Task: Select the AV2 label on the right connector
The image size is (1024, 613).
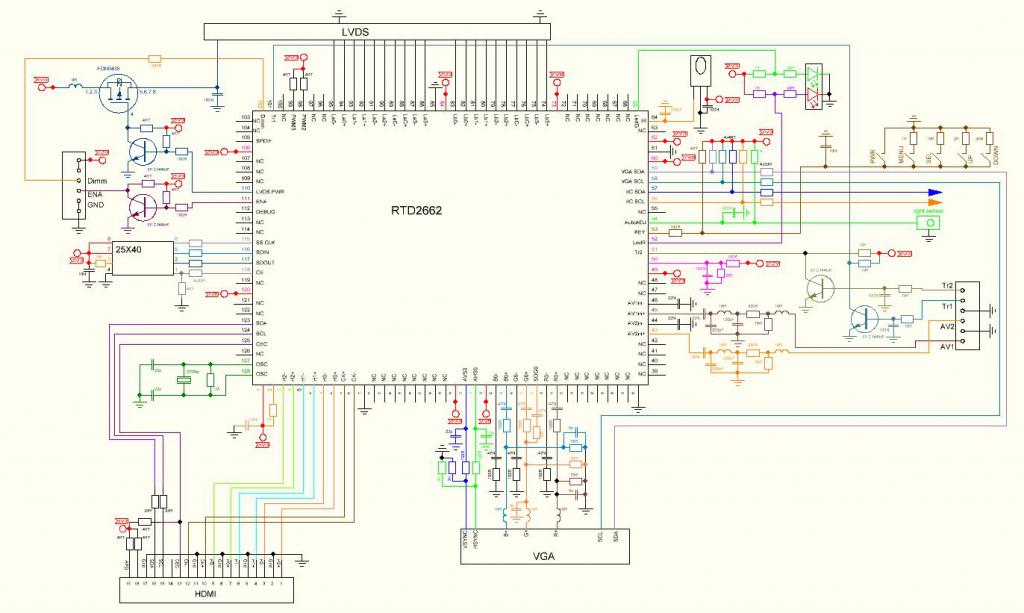Action: (947, 326)
